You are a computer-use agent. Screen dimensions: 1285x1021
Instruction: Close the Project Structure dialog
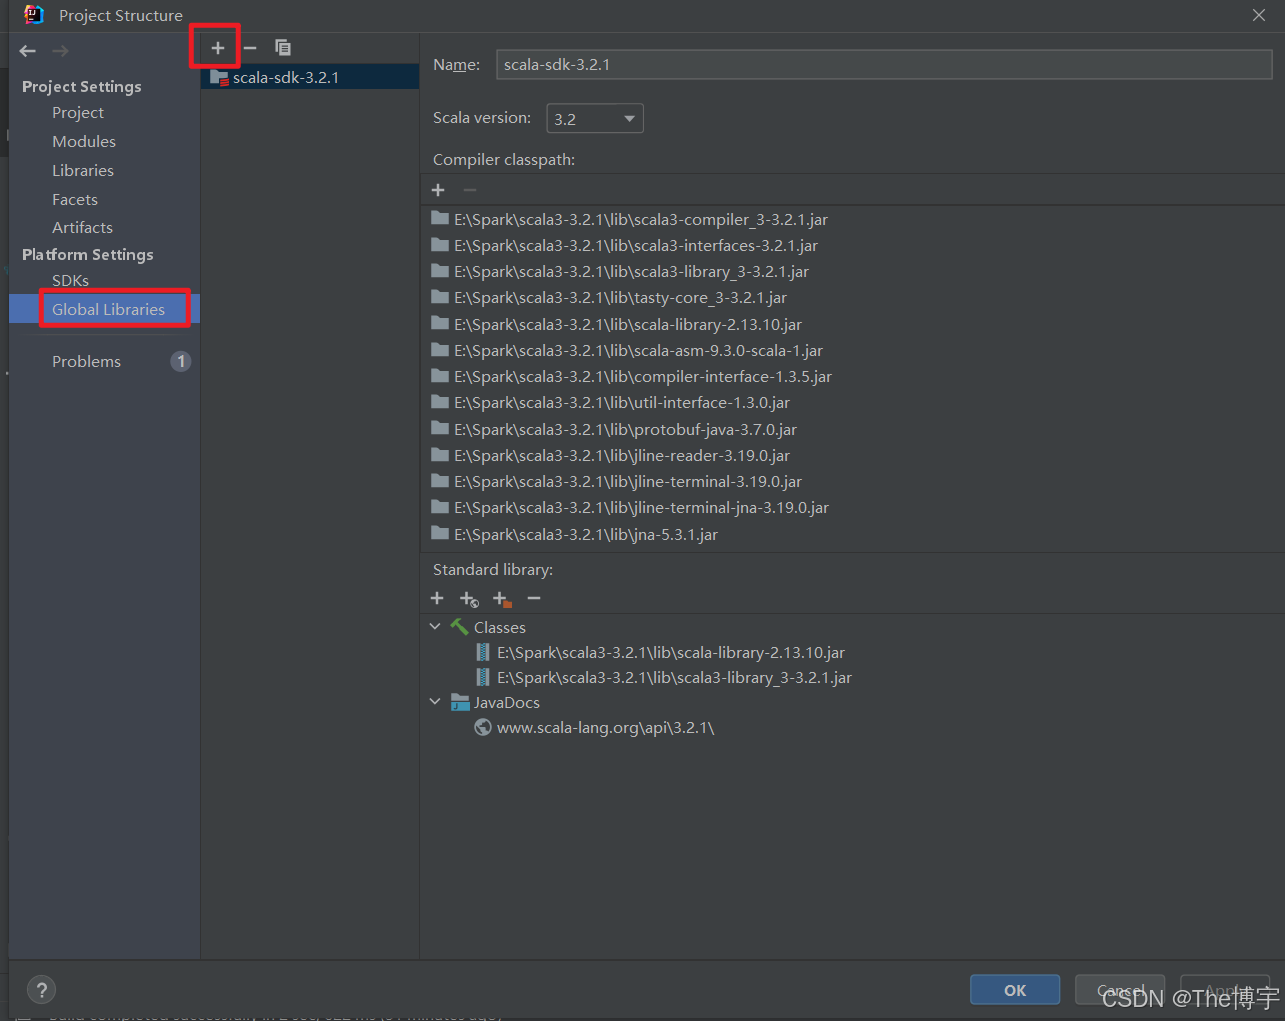click(x=1259, y=15)
